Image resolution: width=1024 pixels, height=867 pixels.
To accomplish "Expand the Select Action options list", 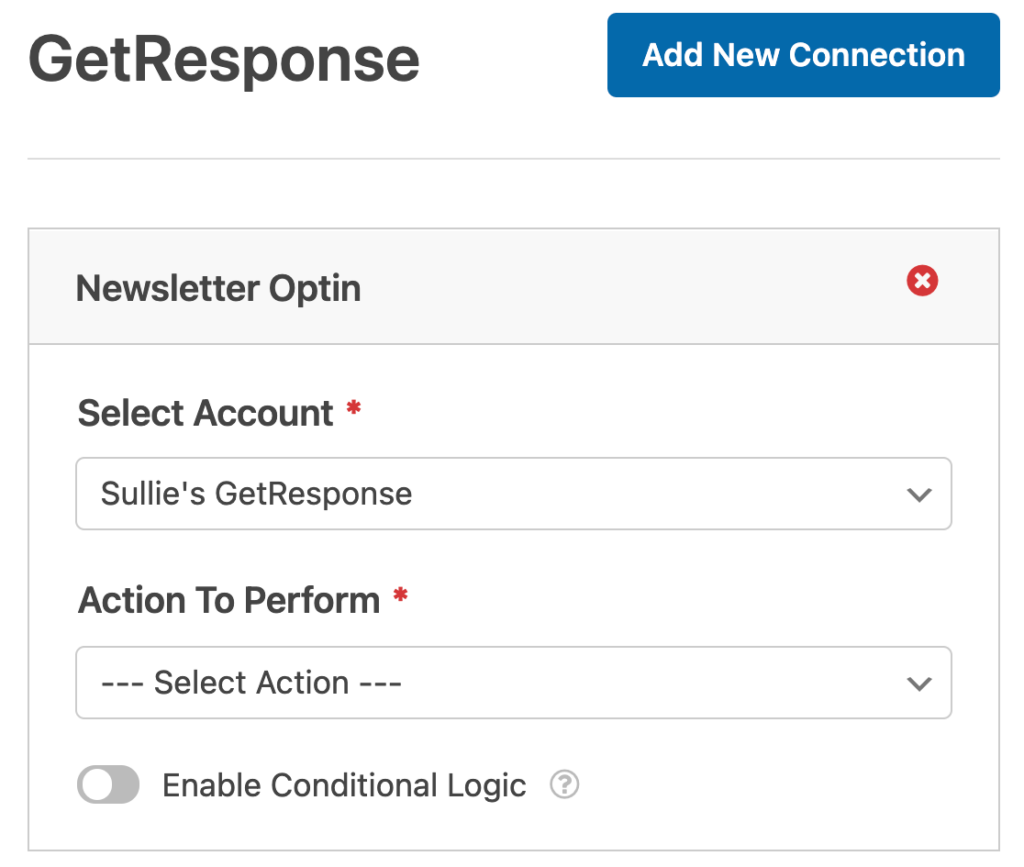I will 514,683.
